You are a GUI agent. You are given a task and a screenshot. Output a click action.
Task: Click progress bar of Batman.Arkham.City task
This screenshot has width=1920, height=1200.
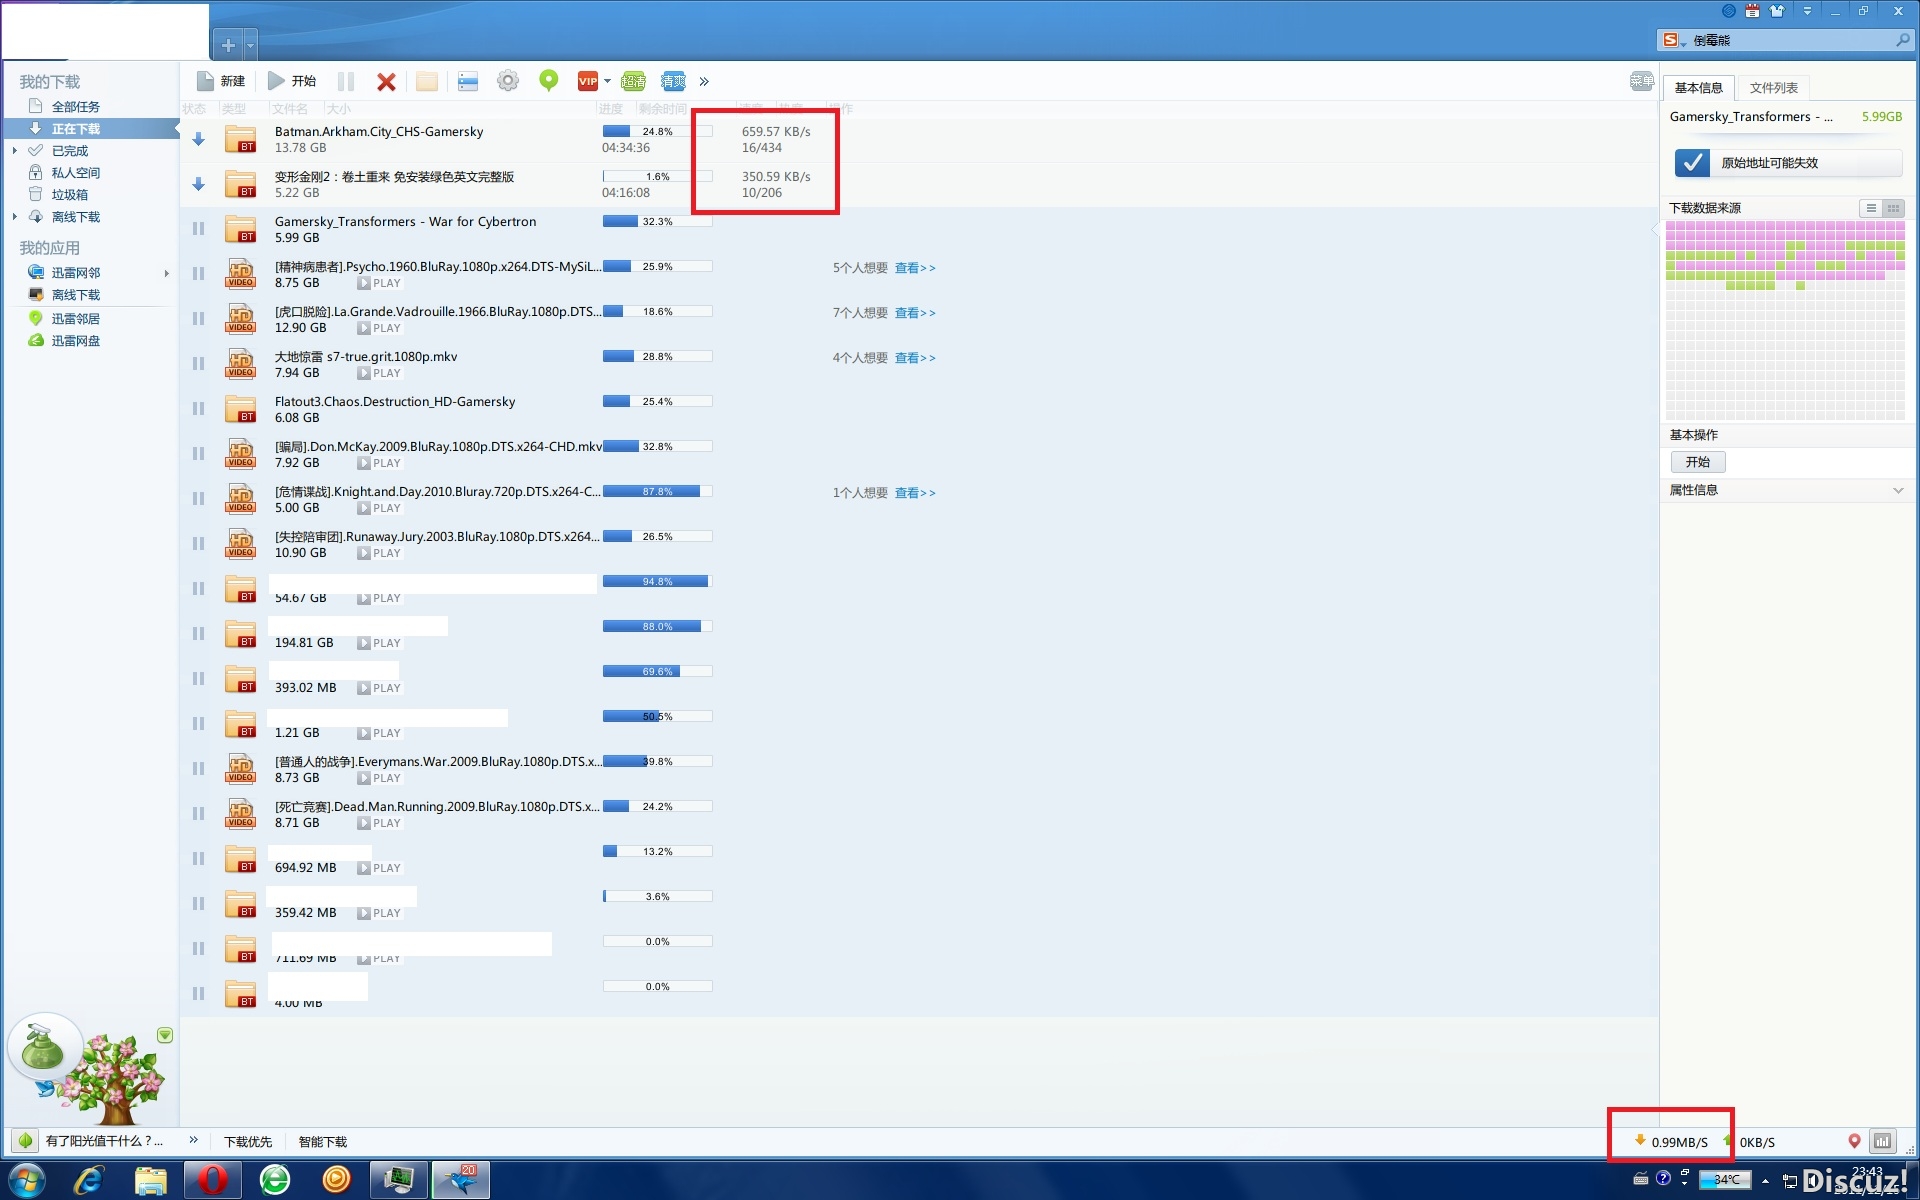657,131
